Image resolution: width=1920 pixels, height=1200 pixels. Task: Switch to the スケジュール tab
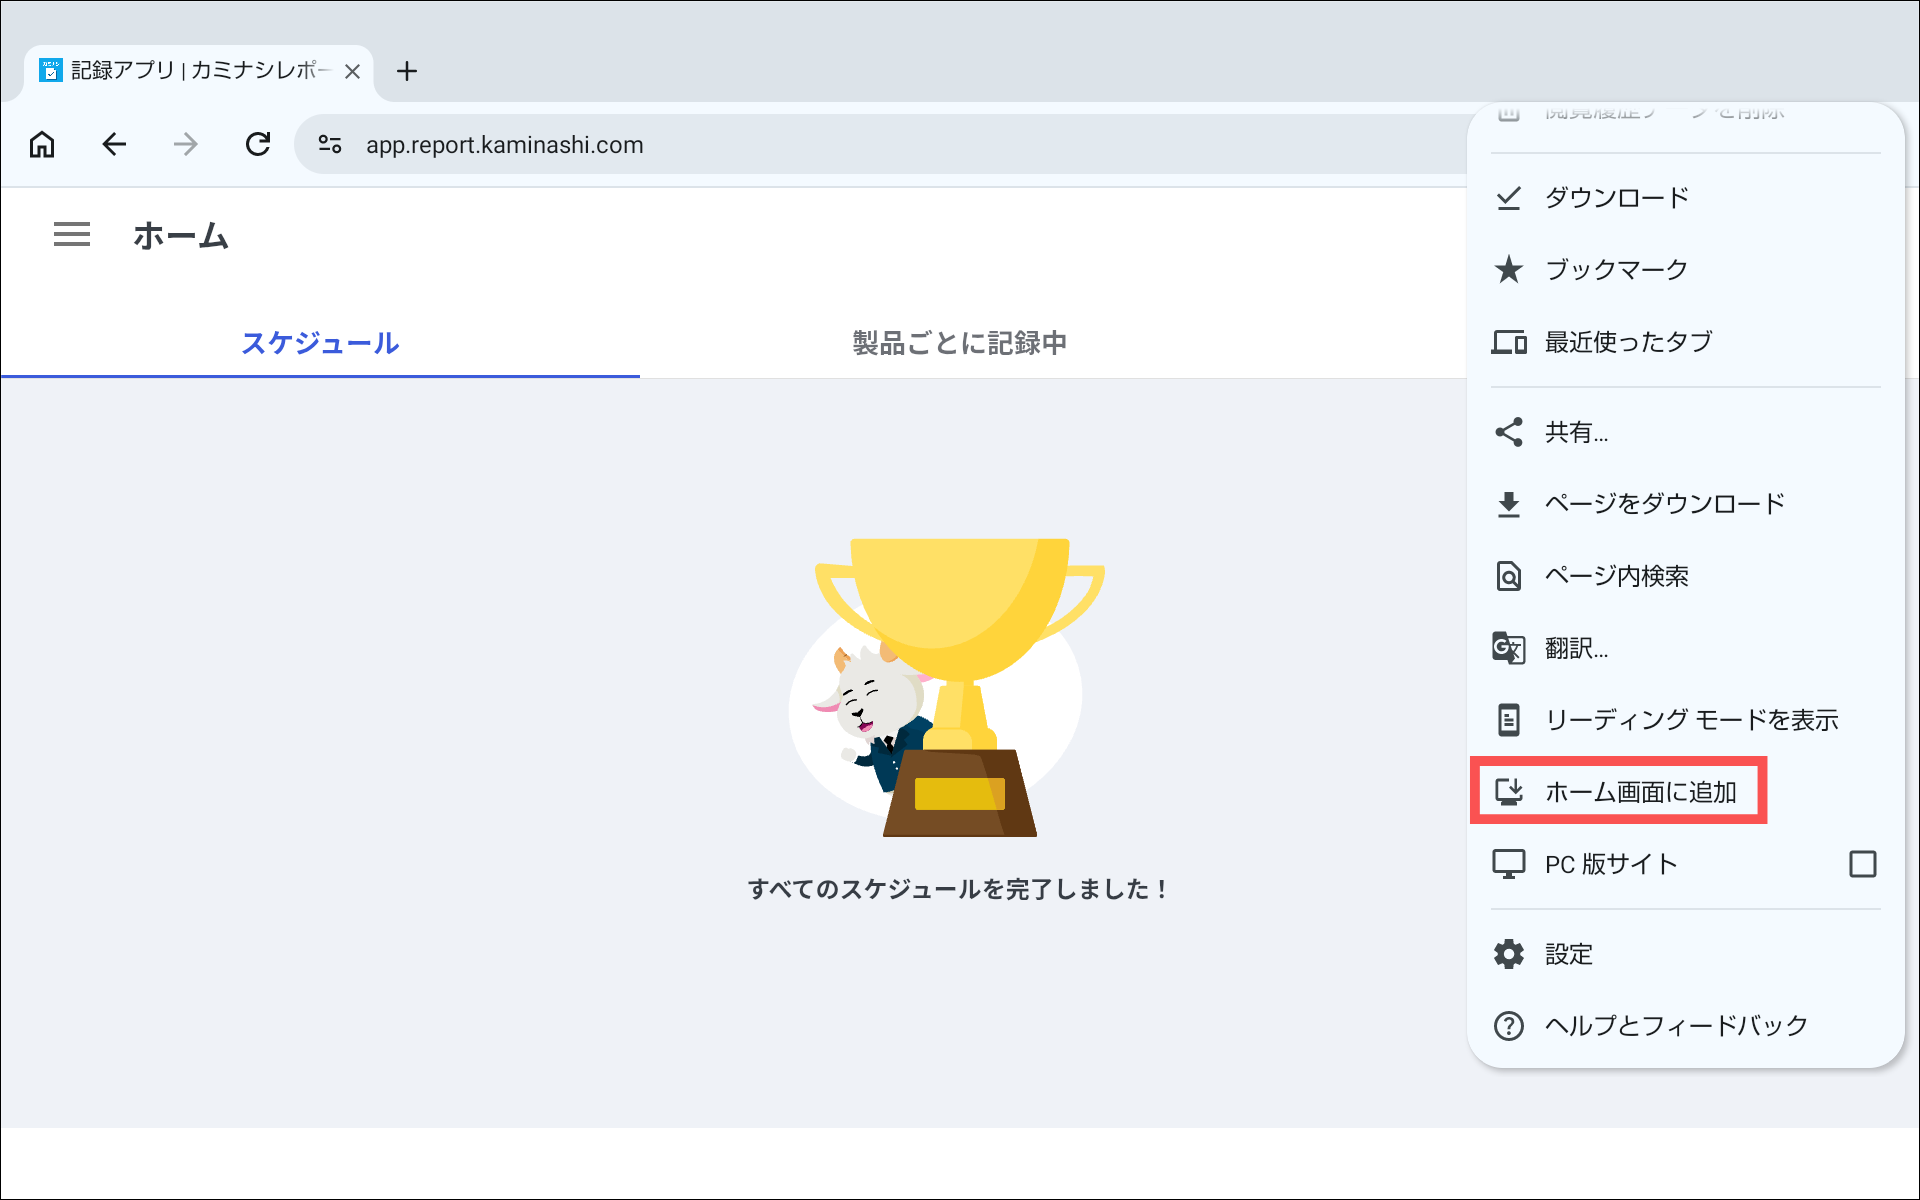pos(320,343)
